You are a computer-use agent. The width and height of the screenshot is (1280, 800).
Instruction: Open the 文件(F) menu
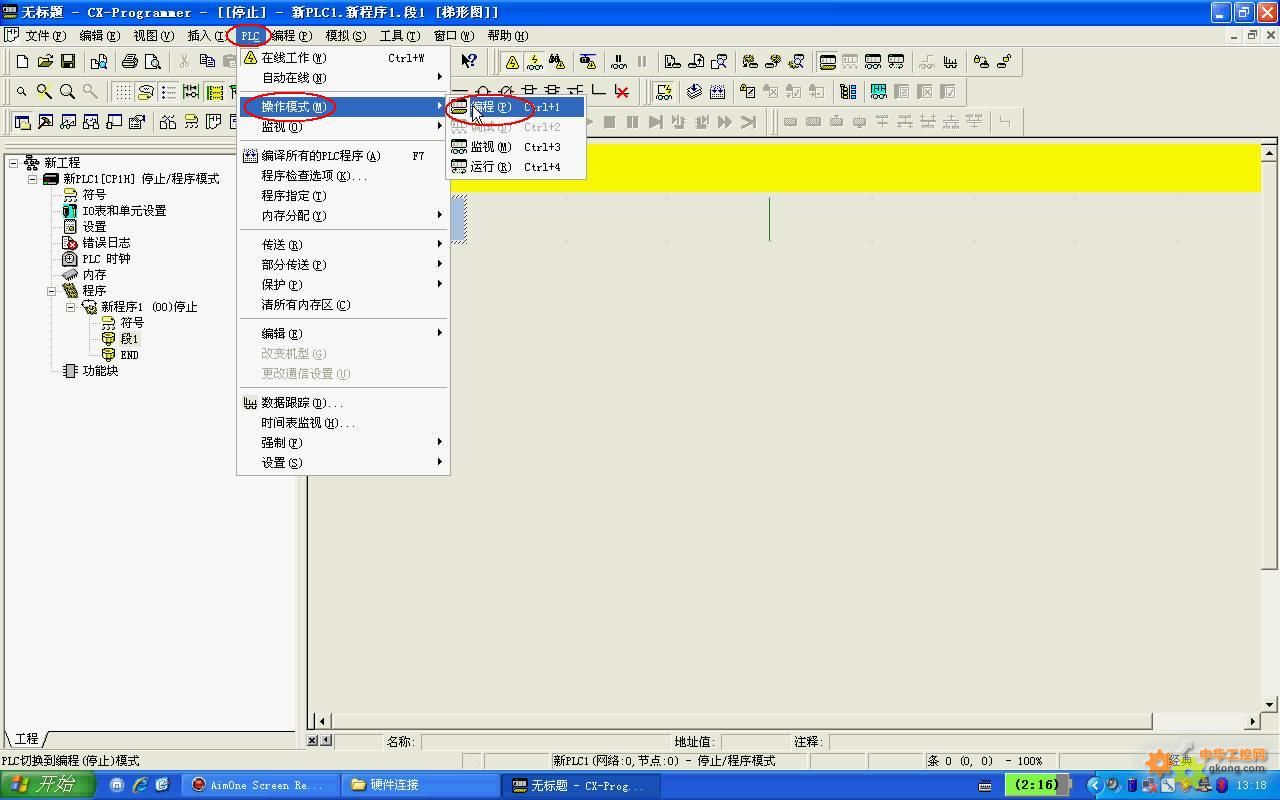click(44, 36)
